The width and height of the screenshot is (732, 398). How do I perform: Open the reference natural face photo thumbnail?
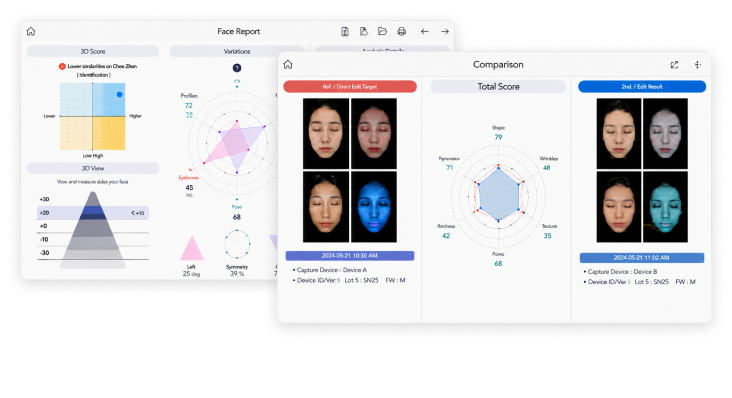[326, 133]
